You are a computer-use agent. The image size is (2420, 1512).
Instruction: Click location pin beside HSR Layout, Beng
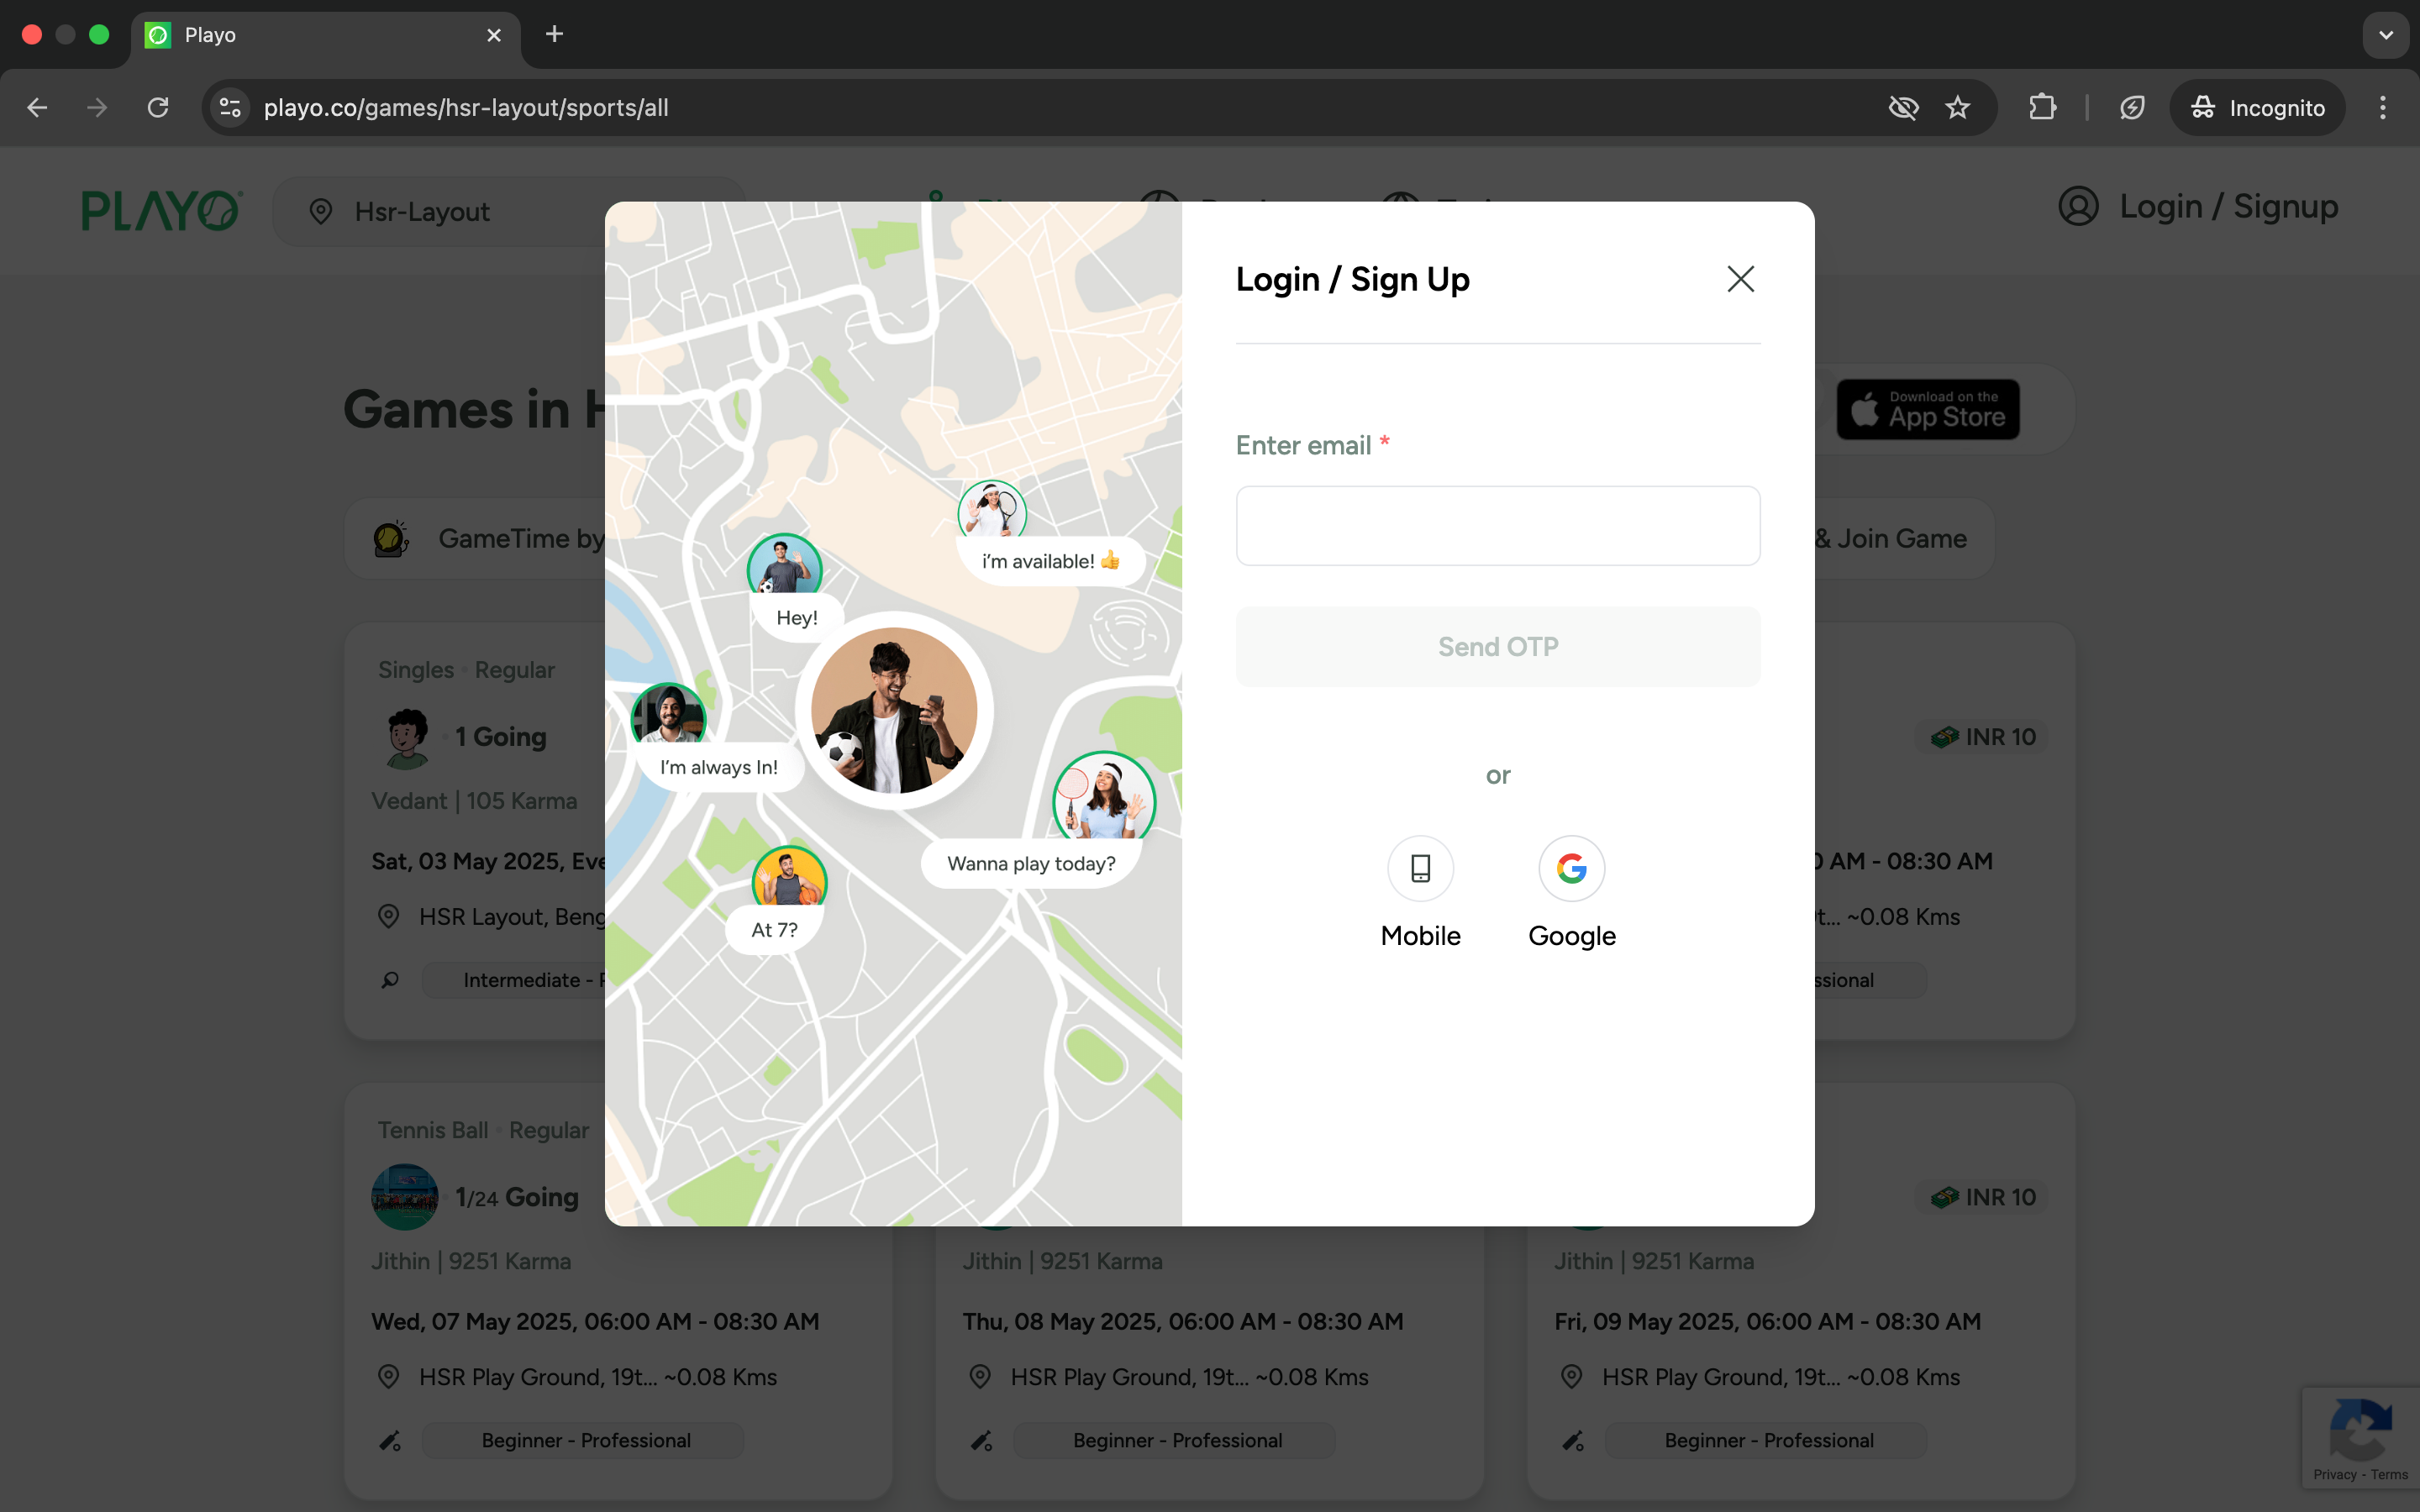[x=389, y=916]
